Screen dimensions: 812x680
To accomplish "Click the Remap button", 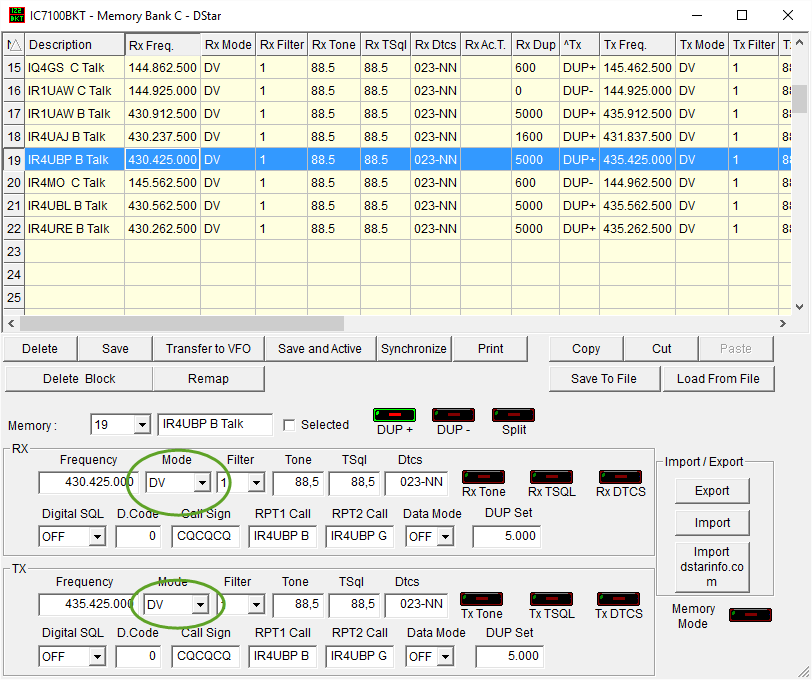I will pyautogui.click(x=208, y=379).
